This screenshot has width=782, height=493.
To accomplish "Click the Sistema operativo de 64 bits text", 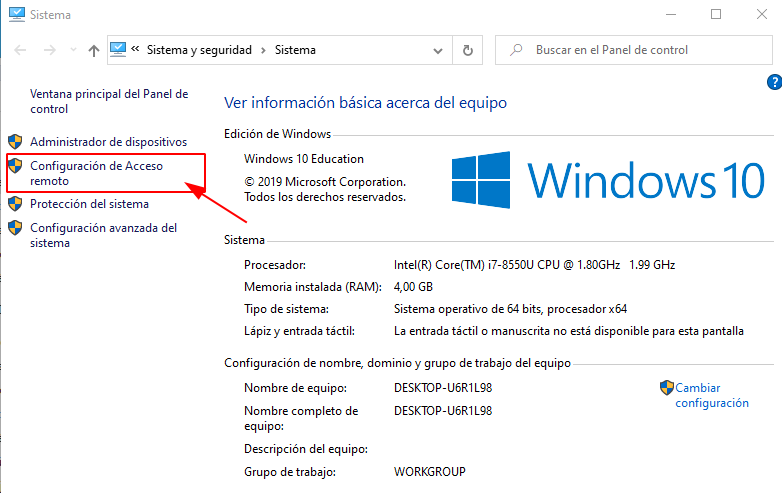I will [510, 309].
